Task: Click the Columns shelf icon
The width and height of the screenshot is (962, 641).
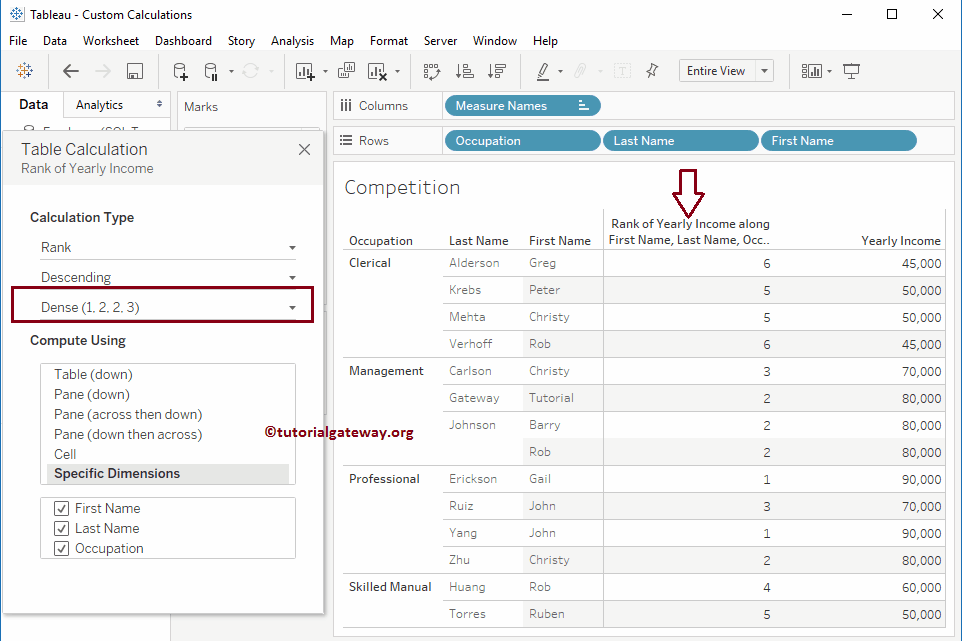Action: (x=346, y=106)
